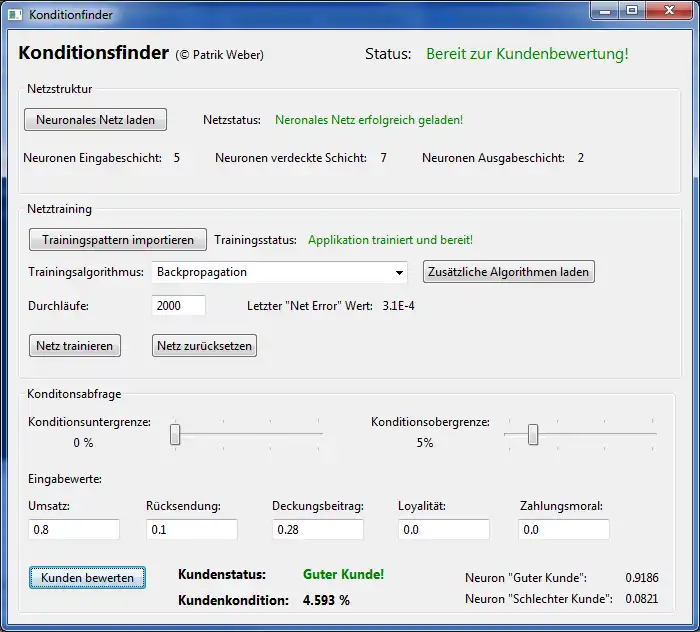
Task: Click the Konditionsfinder bold heading
Action: click(94, 53)
